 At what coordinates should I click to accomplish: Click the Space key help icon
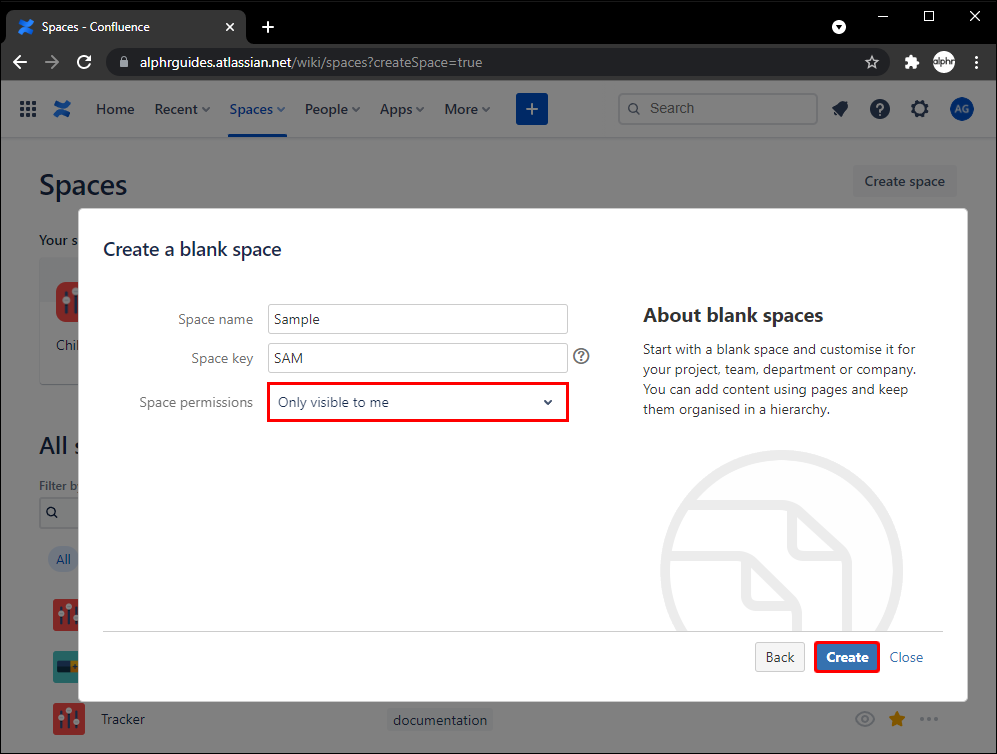click(581, 357)
